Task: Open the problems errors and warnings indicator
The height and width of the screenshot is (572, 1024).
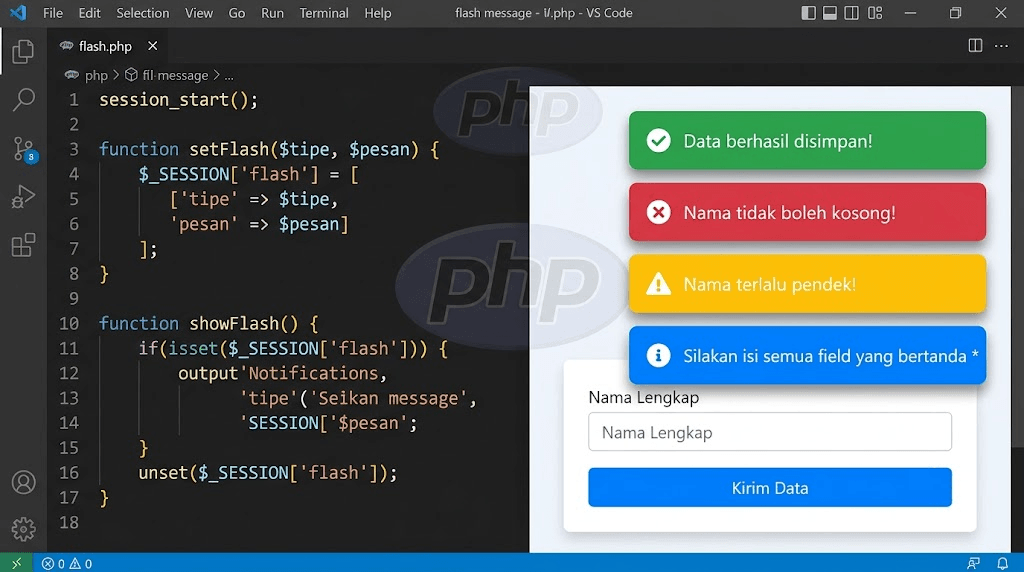Action: tap(67, 563)
